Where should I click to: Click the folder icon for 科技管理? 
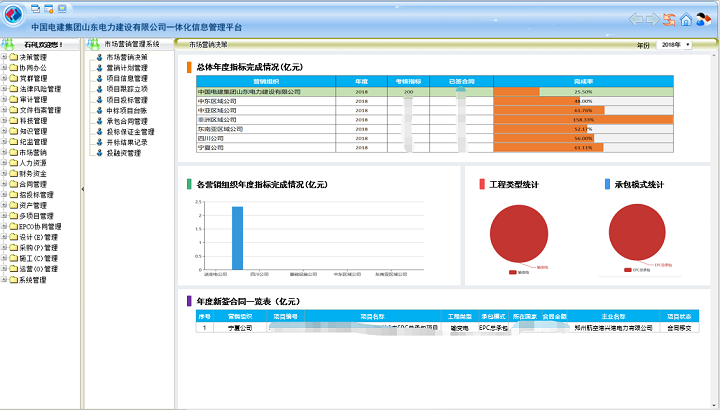coord(14,121)
